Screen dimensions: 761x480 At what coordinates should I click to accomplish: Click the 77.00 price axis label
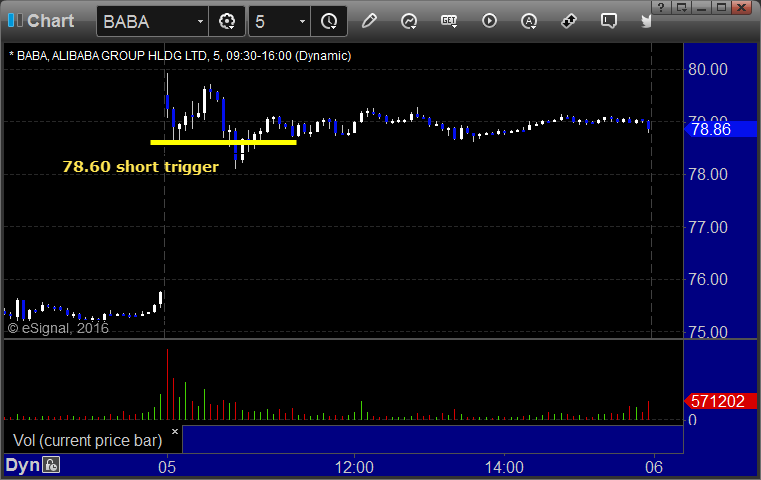[708, 227]
